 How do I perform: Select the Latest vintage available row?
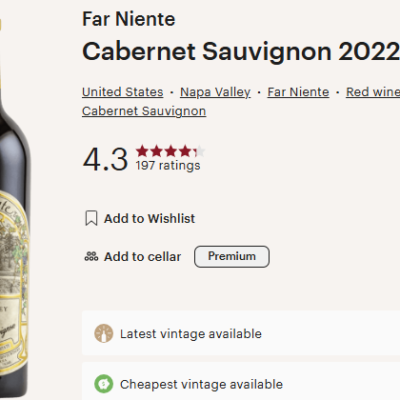click(241, 333)
